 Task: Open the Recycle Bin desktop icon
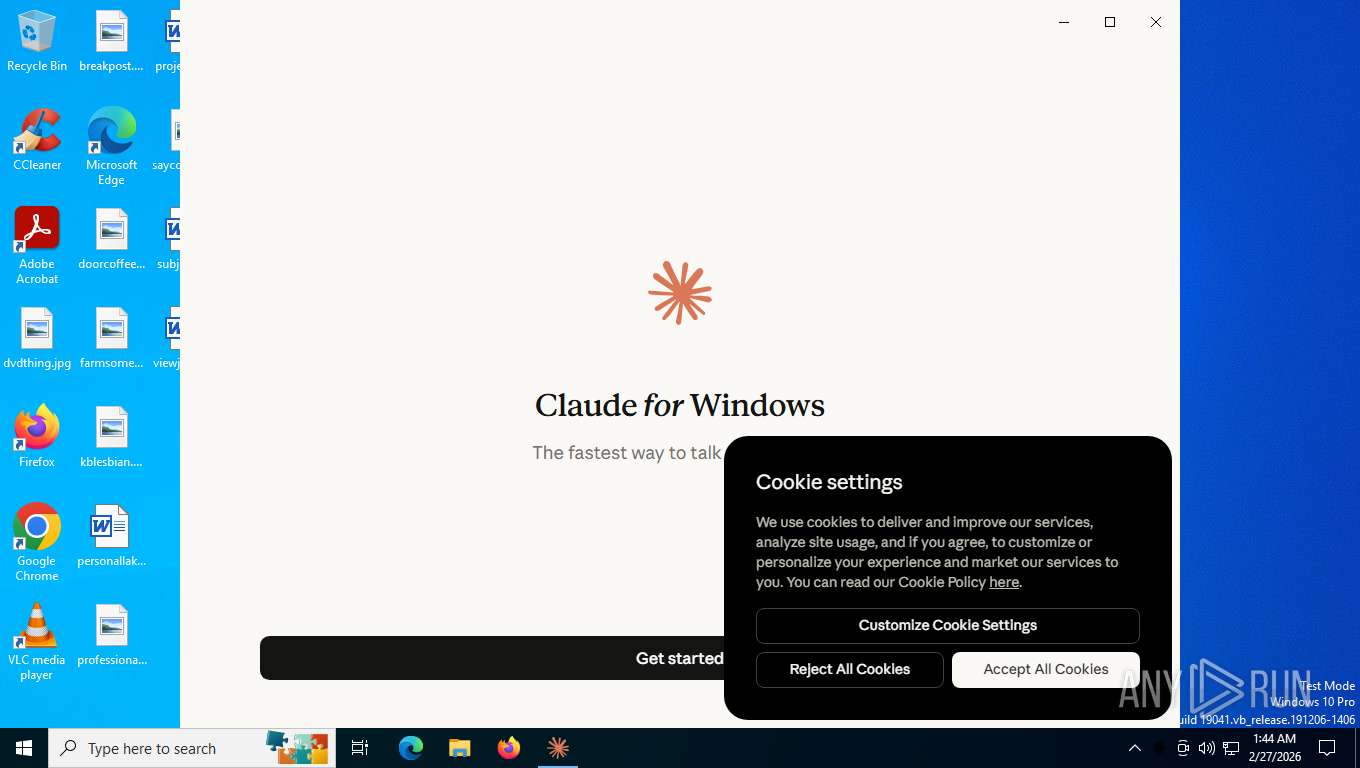37,41
